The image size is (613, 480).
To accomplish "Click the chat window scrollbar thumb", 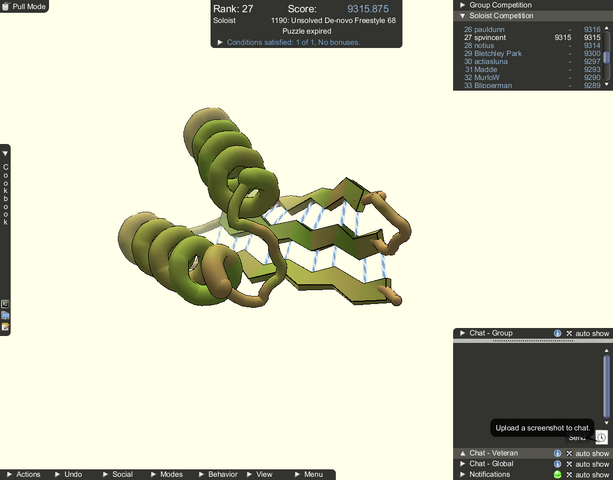I will [607, 386].
